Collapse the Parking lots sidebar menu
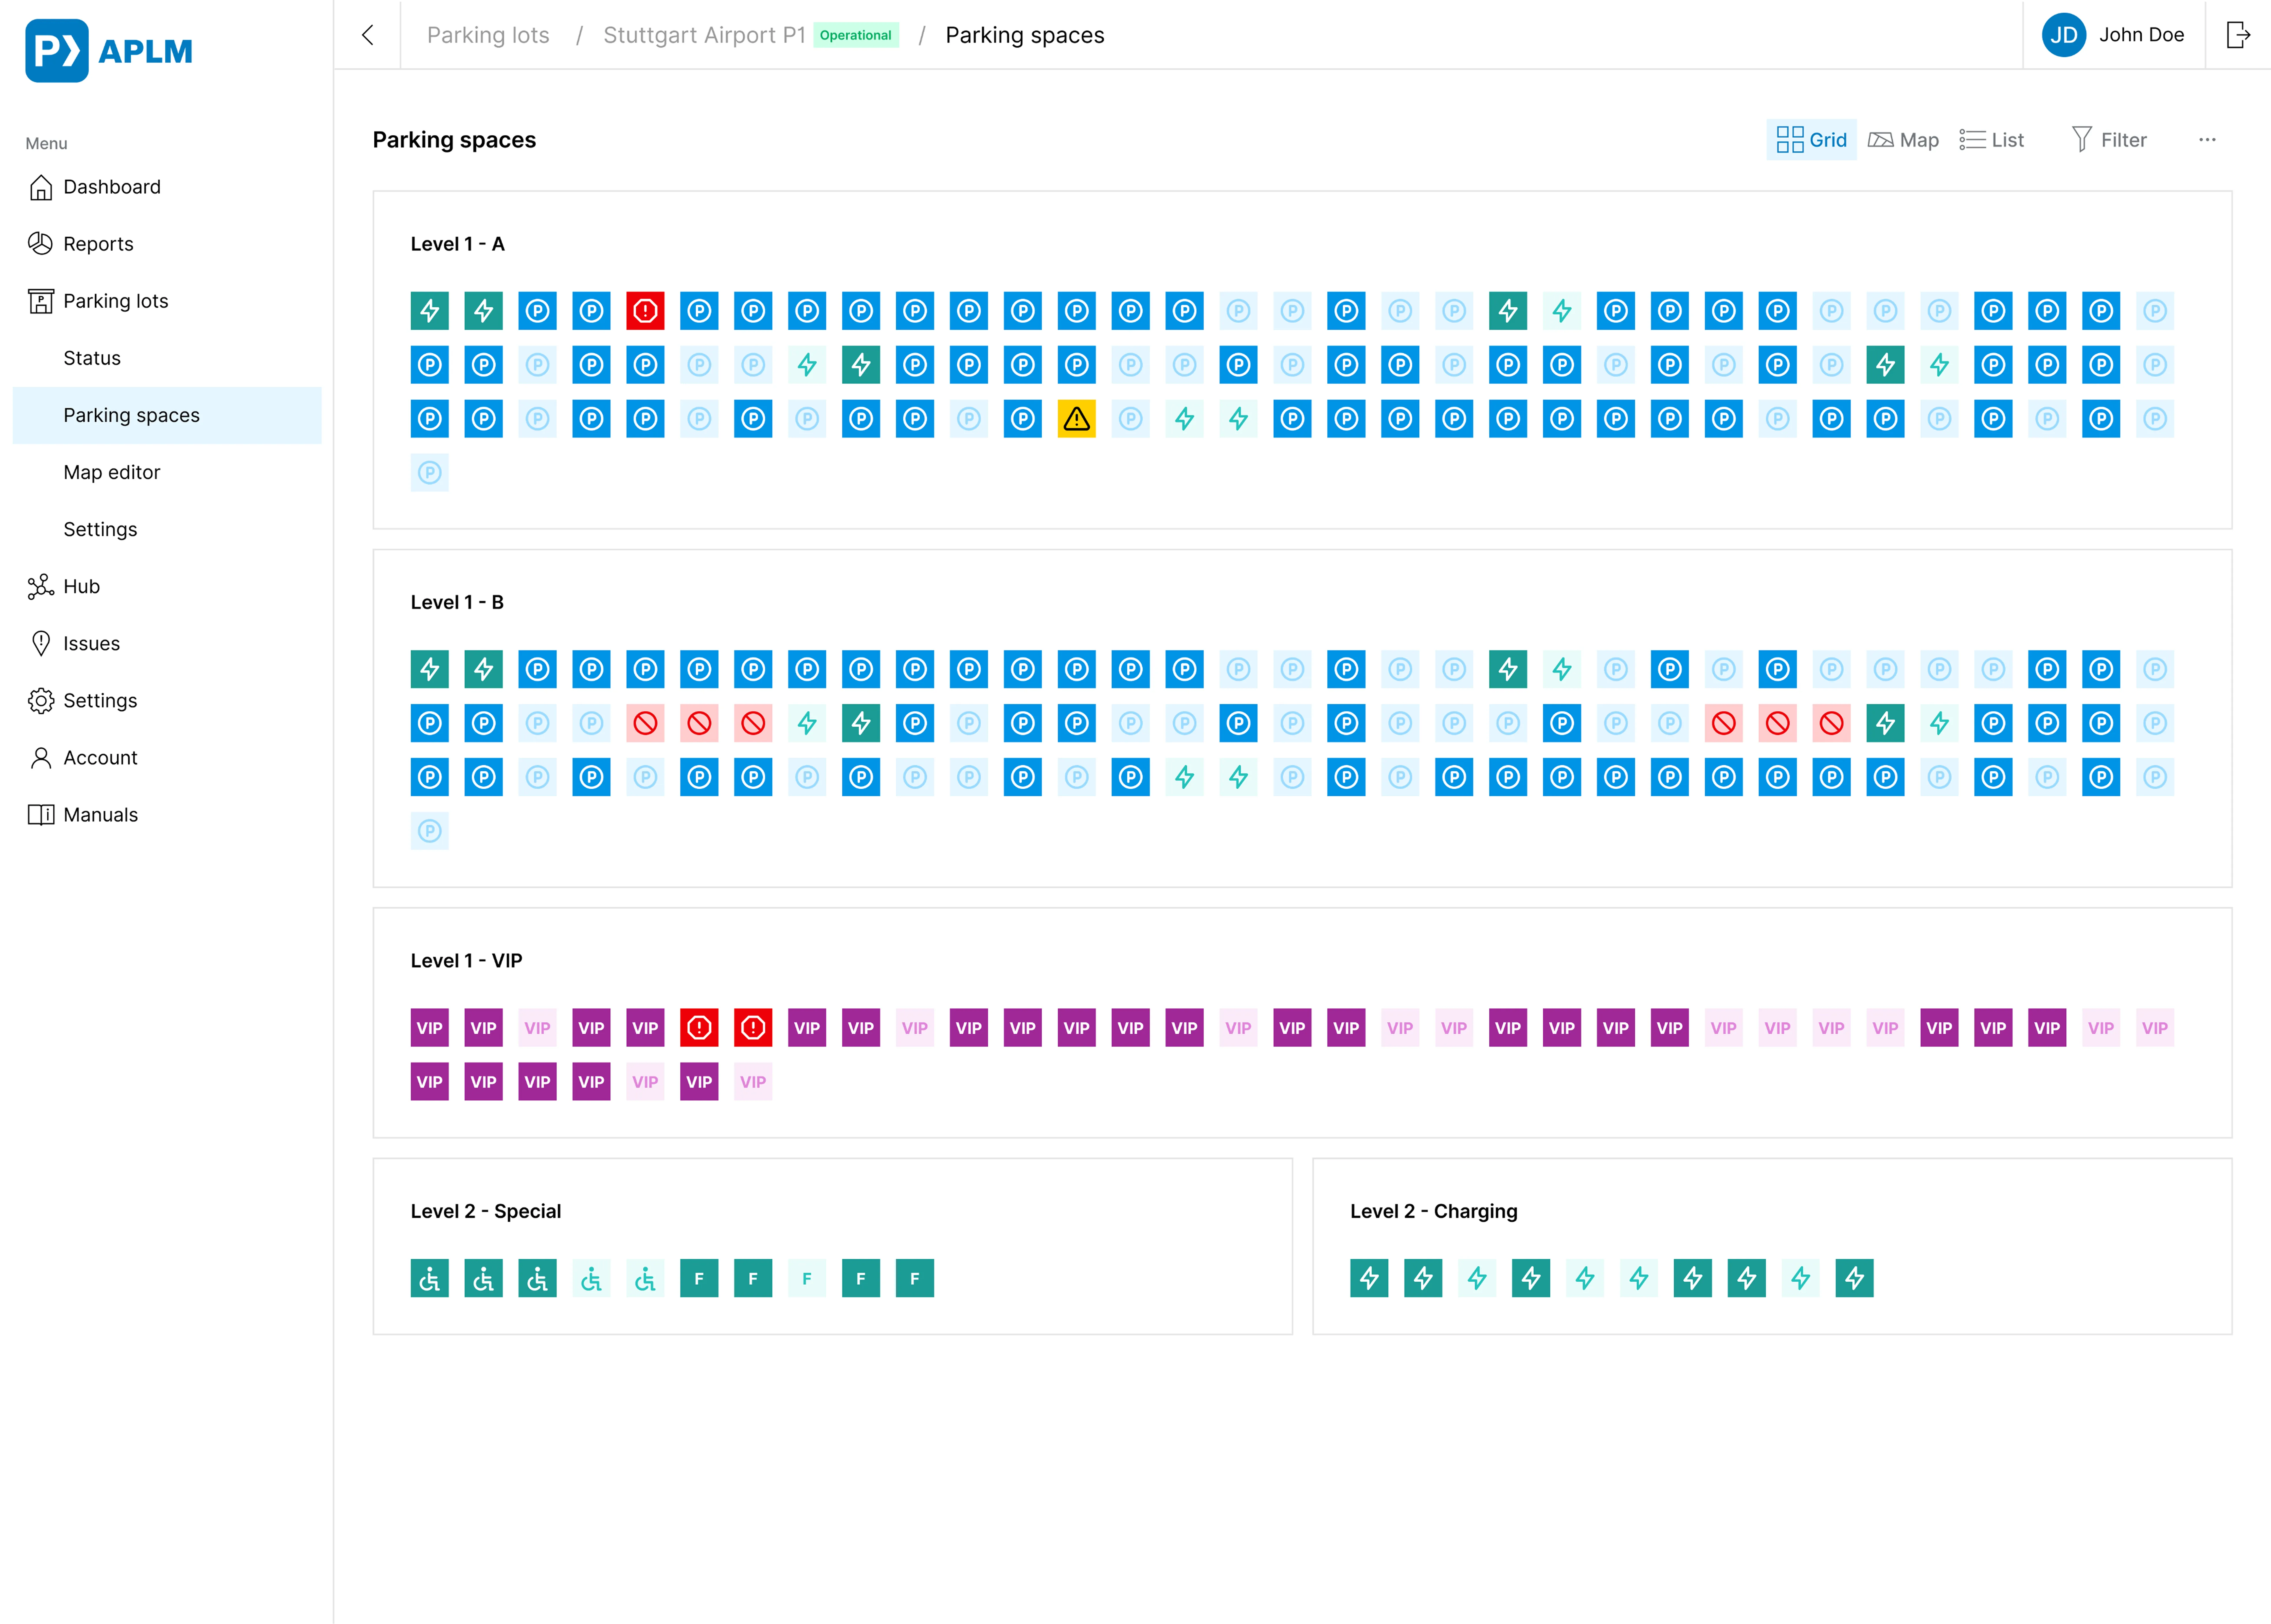 click(115, 301)
